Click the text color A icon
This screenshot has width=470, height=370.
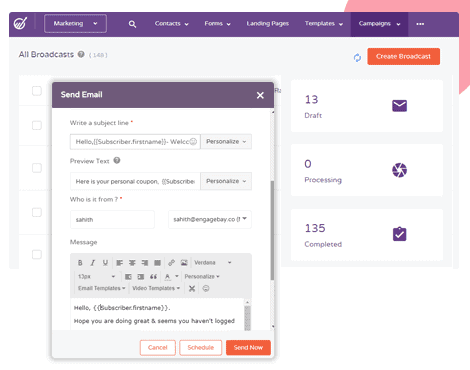[168, 277]
